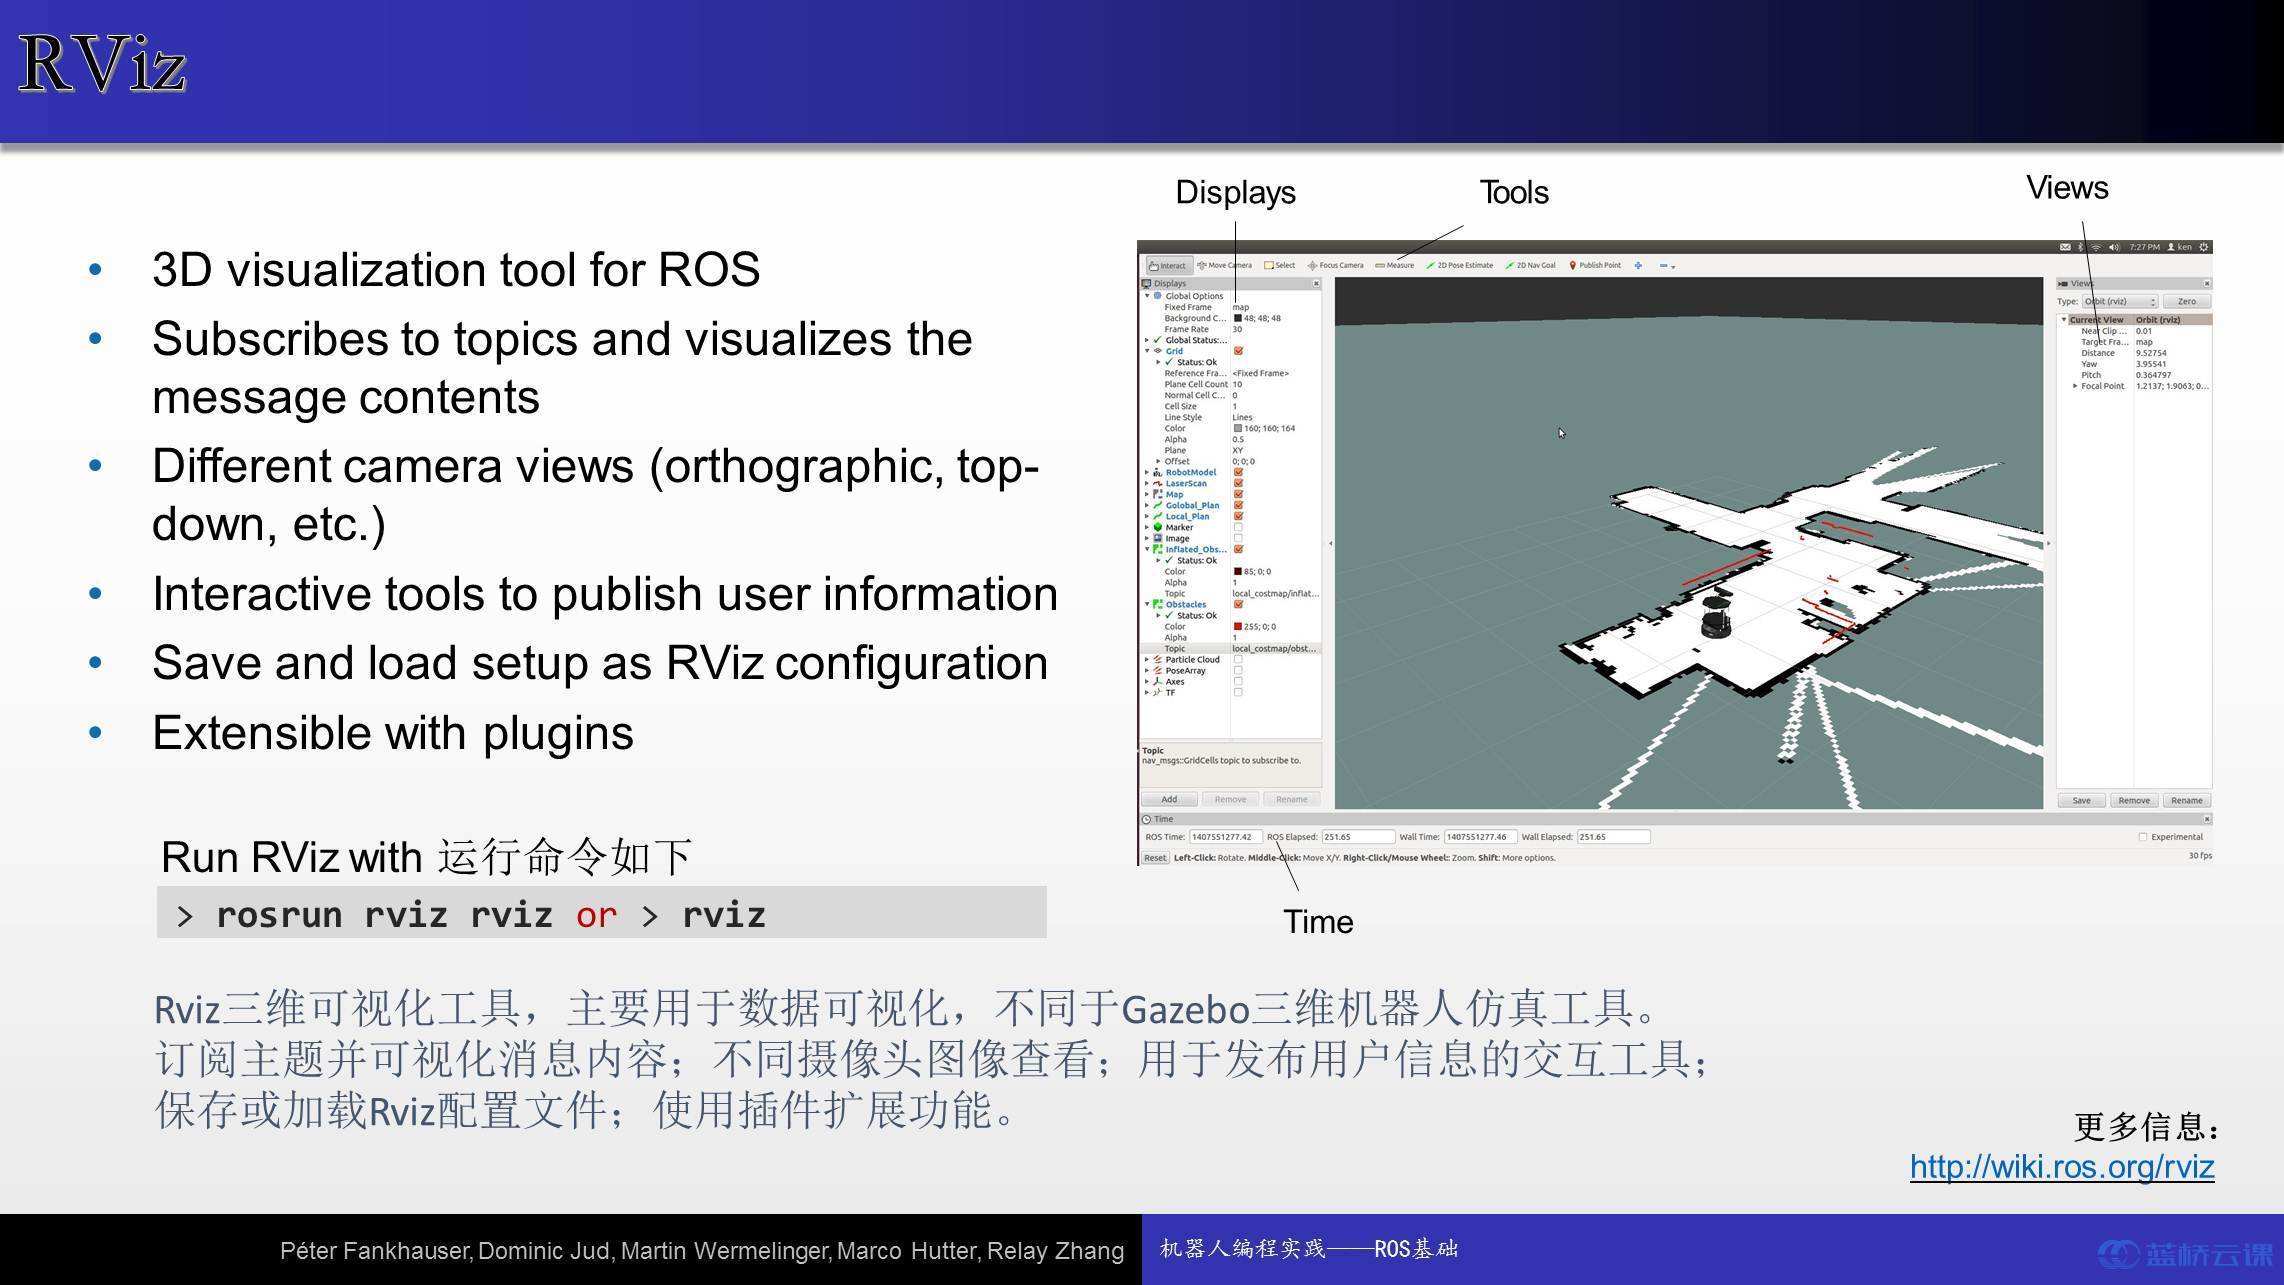Uncheck the LaserScan display checkbox
This screenshot has width=2284, height=1285.
click(1238, 483)
